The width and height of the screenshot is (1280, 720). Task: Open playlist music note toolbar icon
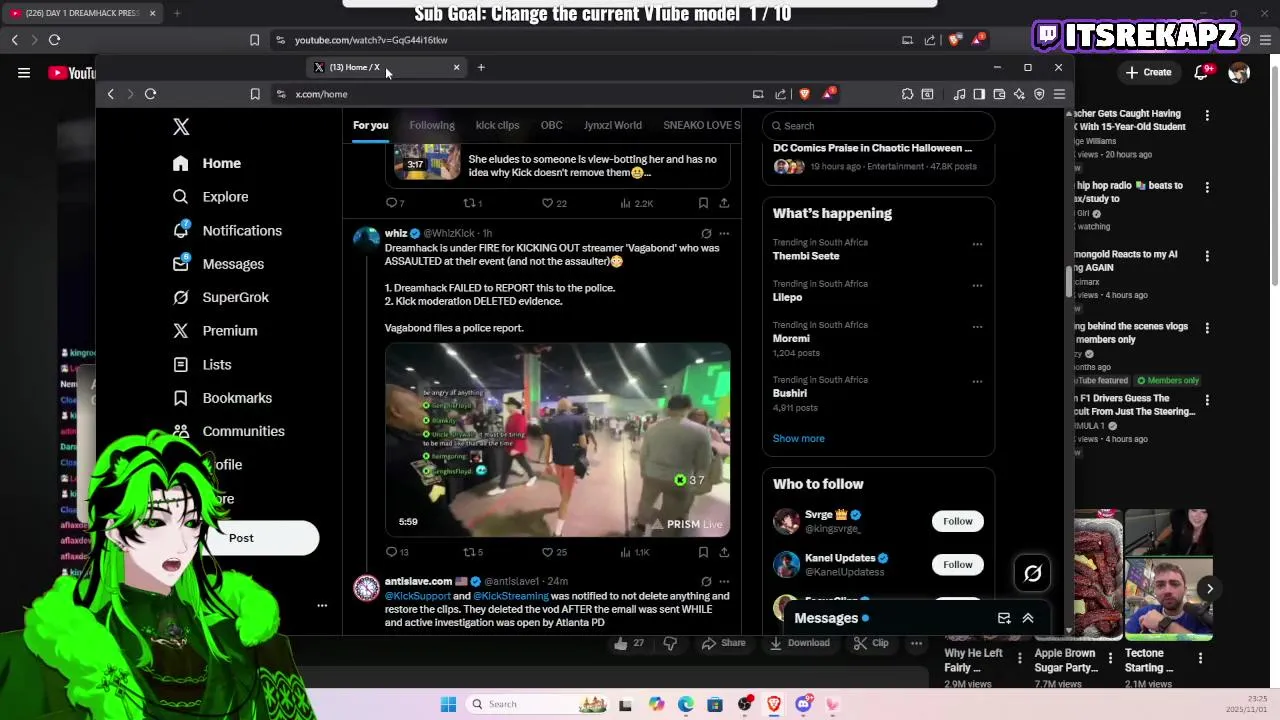tap(959, 94)
